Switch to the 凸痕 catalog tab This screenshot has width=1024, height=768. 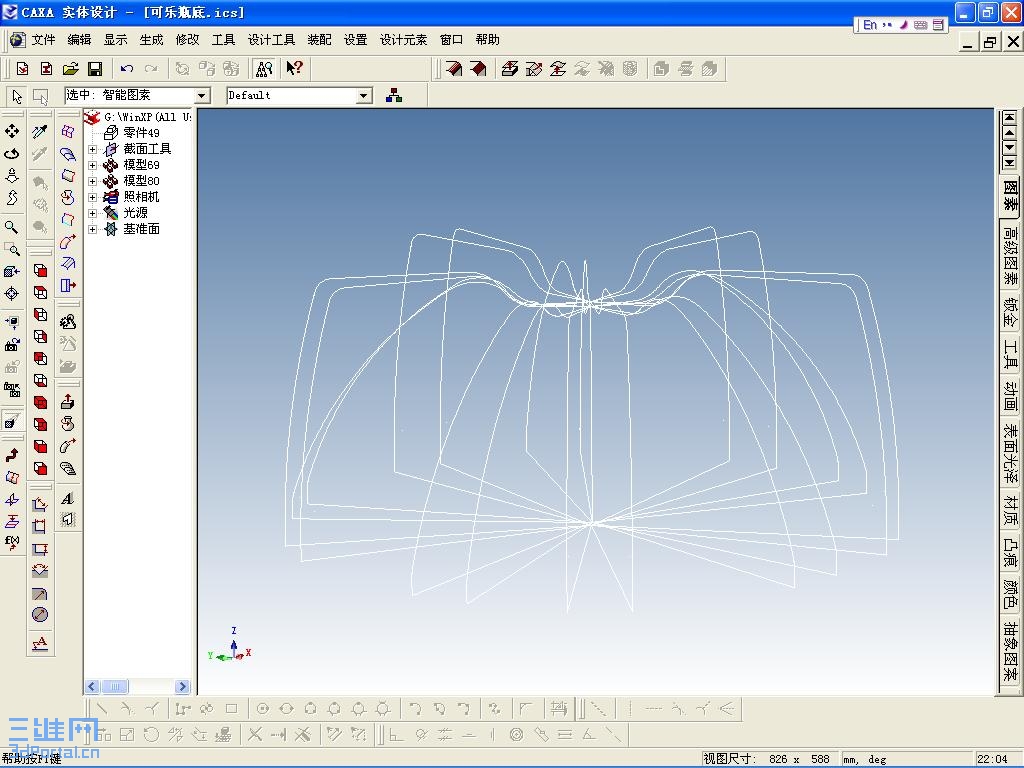1010,552
